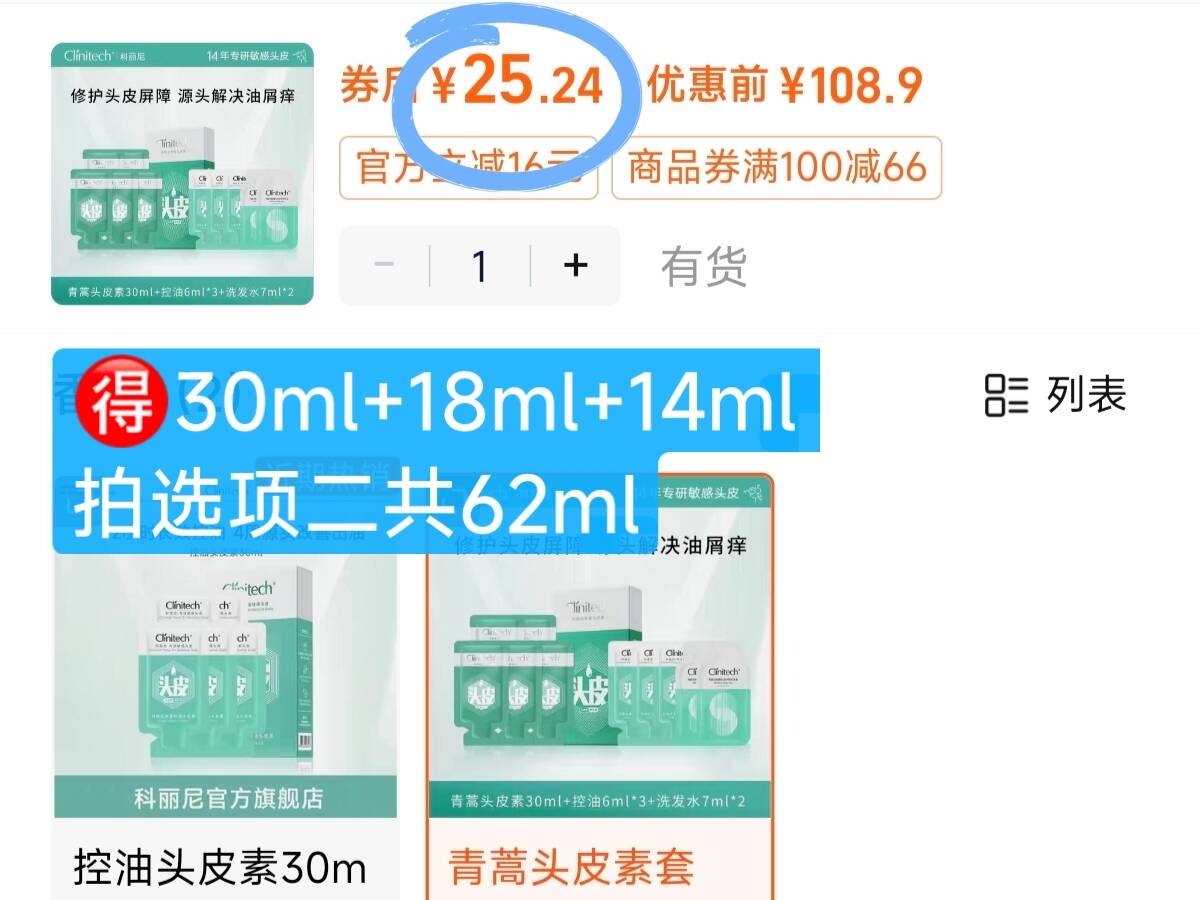This screenshot has height=900, width=1200.
Task: Open the top product thumbnail image
Action: (182, 174)
